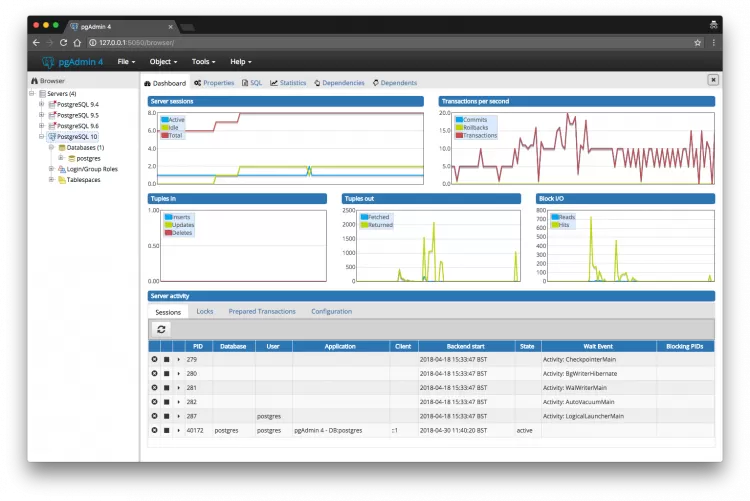Collapse the Servers (4) tree node
The image size is (750, 501).
point(32,93)
